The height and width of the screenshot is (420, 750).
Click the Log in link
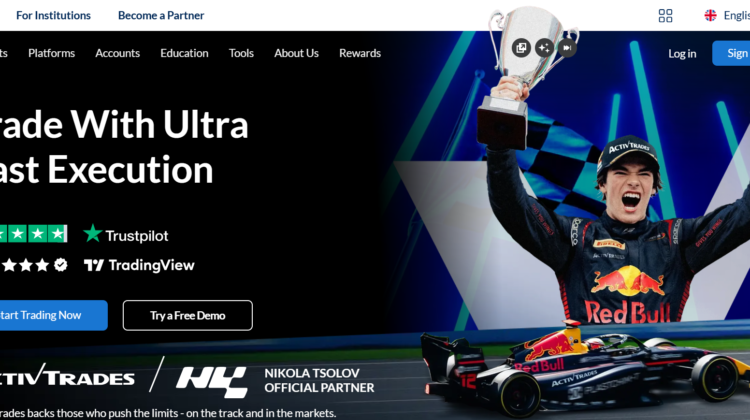(682, 54)
